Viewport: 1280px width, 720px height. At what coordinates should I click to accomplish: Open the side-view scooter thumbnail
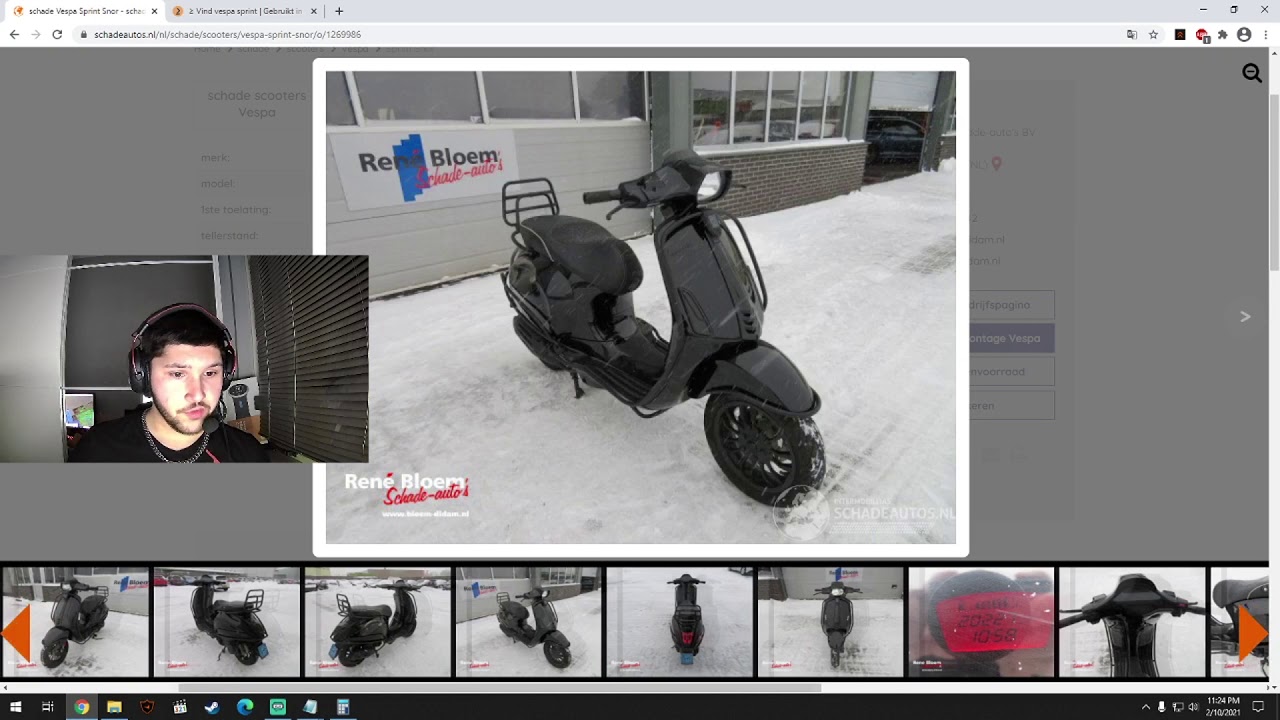click(378, 622)
